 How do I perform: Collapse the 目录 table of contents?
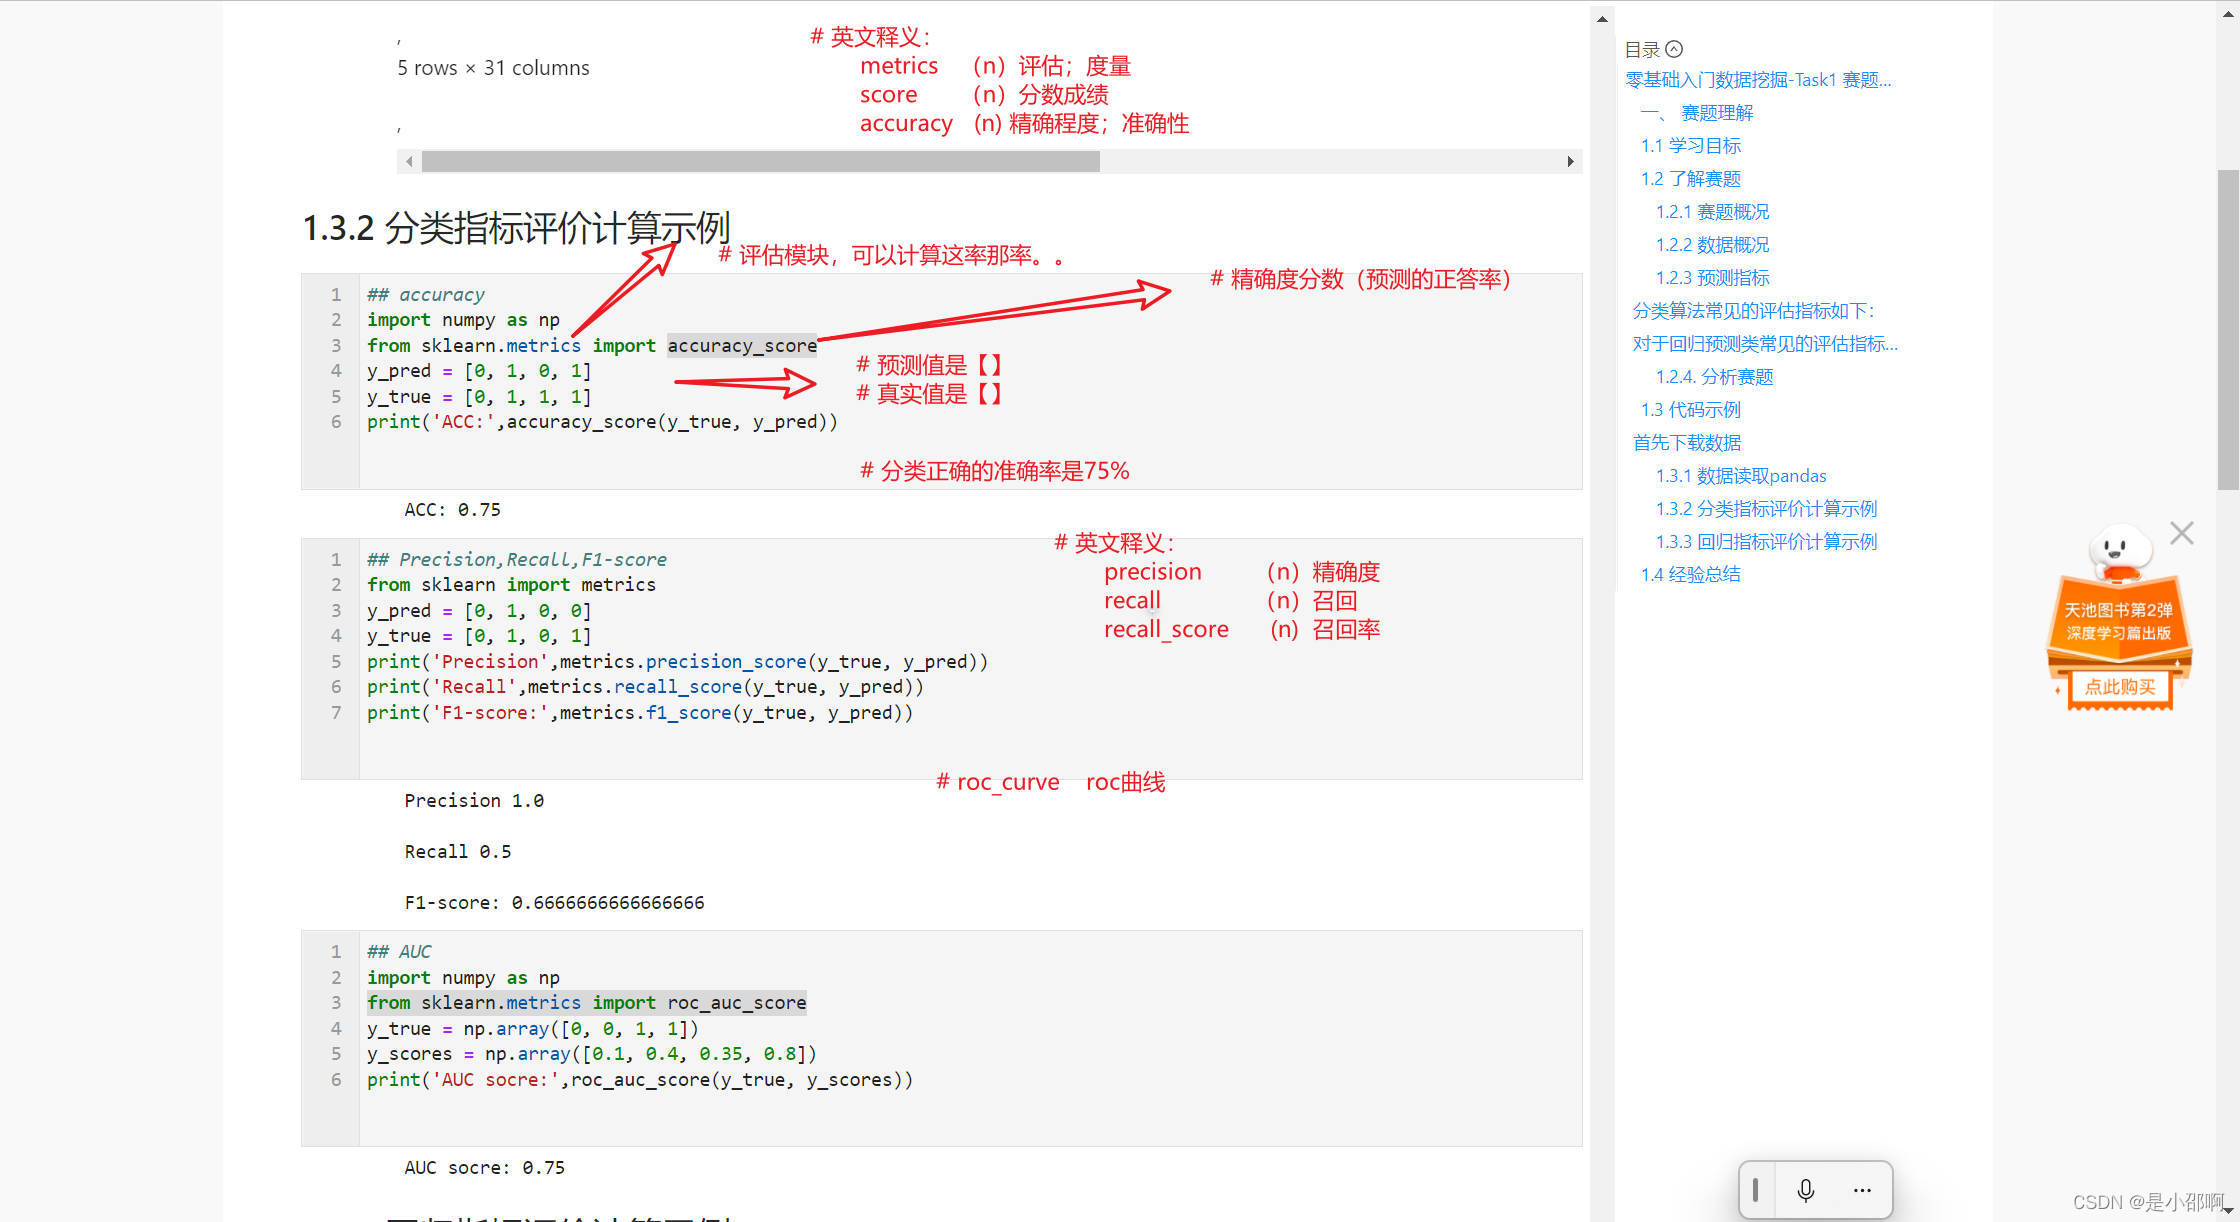(x=1674, y=49)
